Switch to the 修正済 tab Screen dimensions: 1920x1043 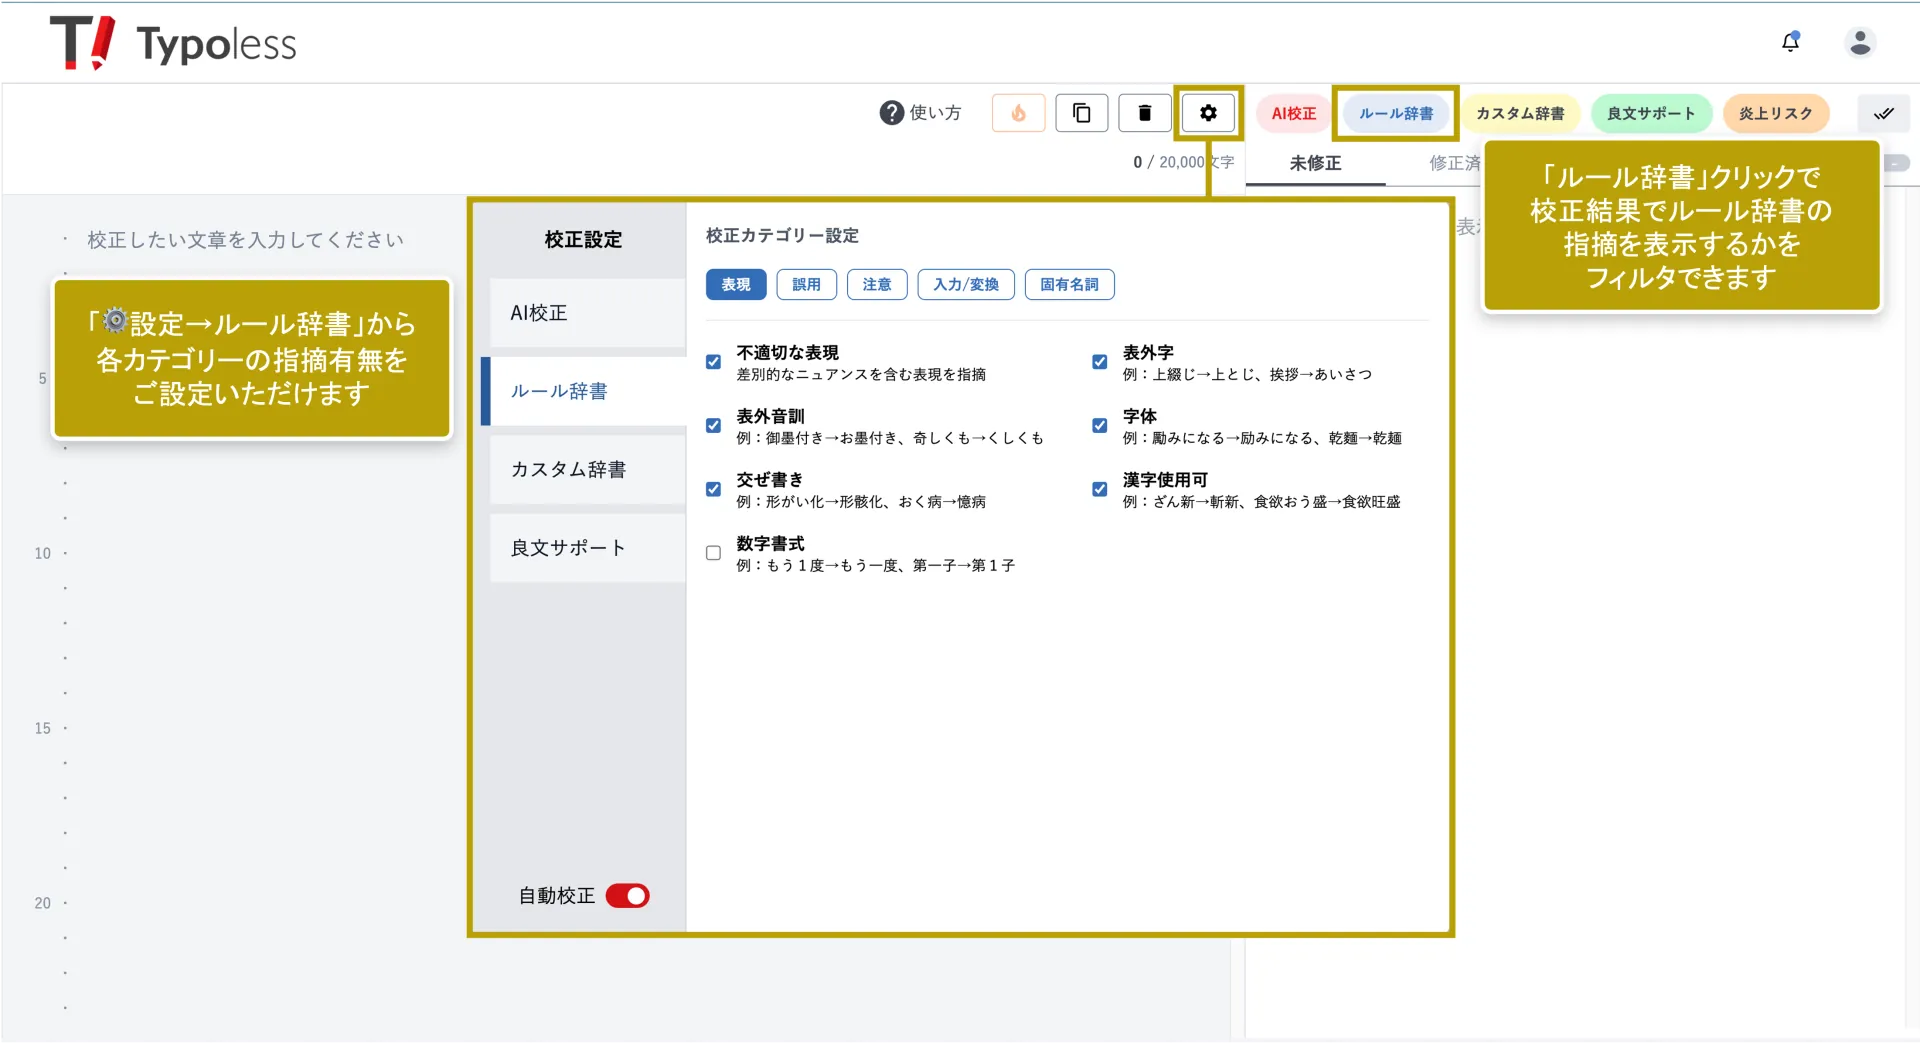(1454, 163)
